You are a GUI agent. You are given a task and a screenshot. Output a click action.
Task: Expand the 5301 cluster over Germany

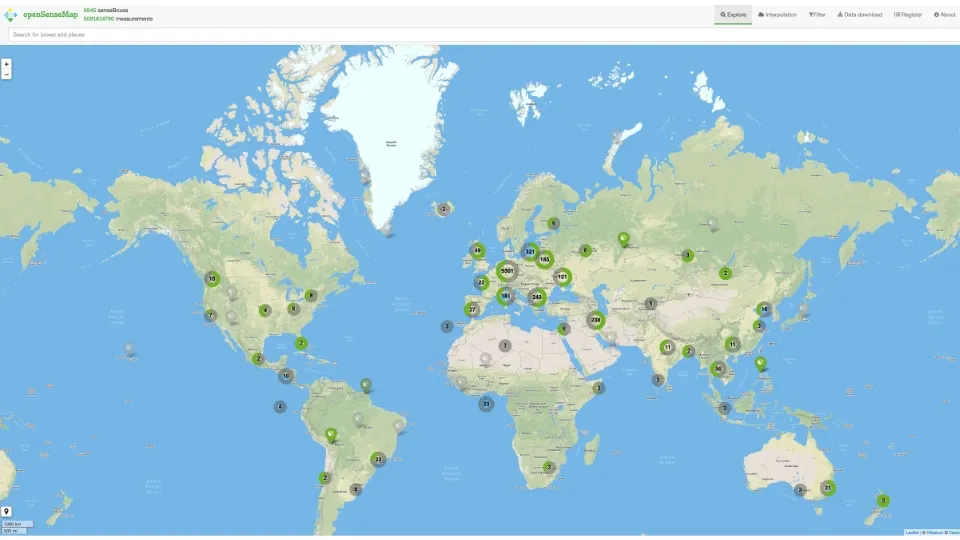[507, 271]
